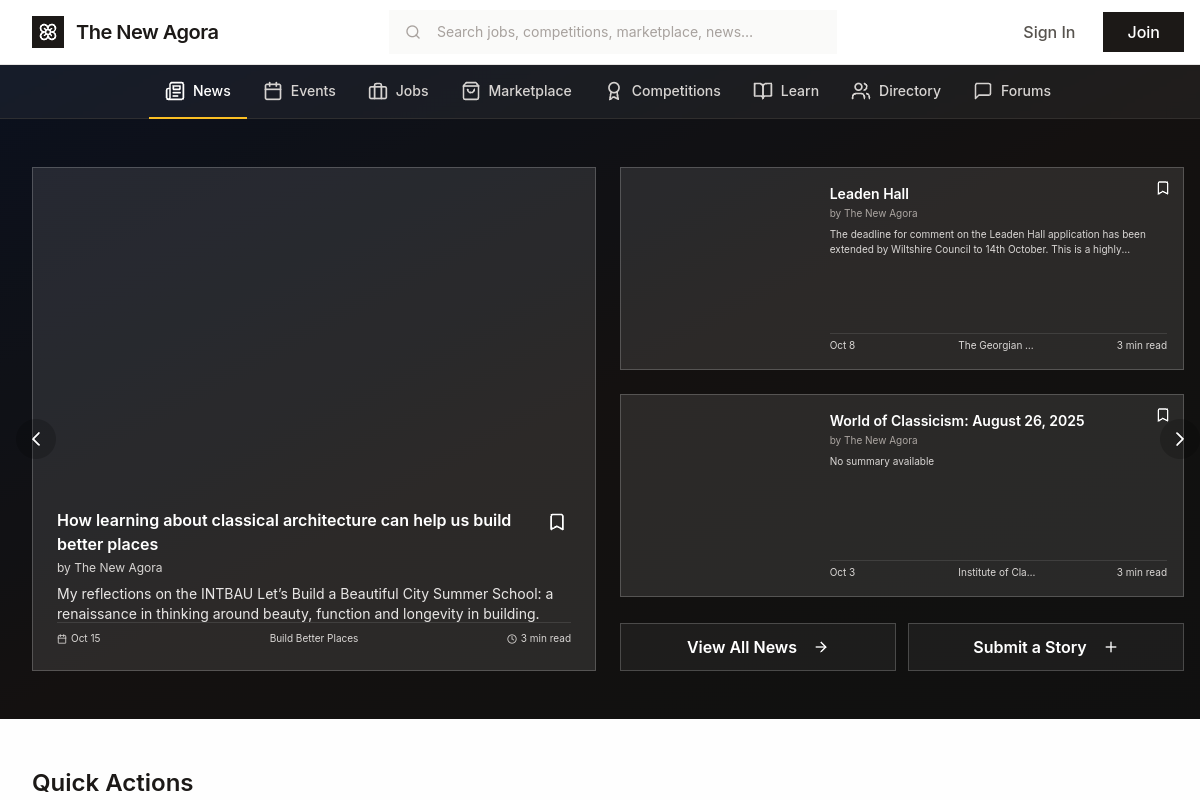
Task: Go to the Directory tab
Action: pos(896,91)
